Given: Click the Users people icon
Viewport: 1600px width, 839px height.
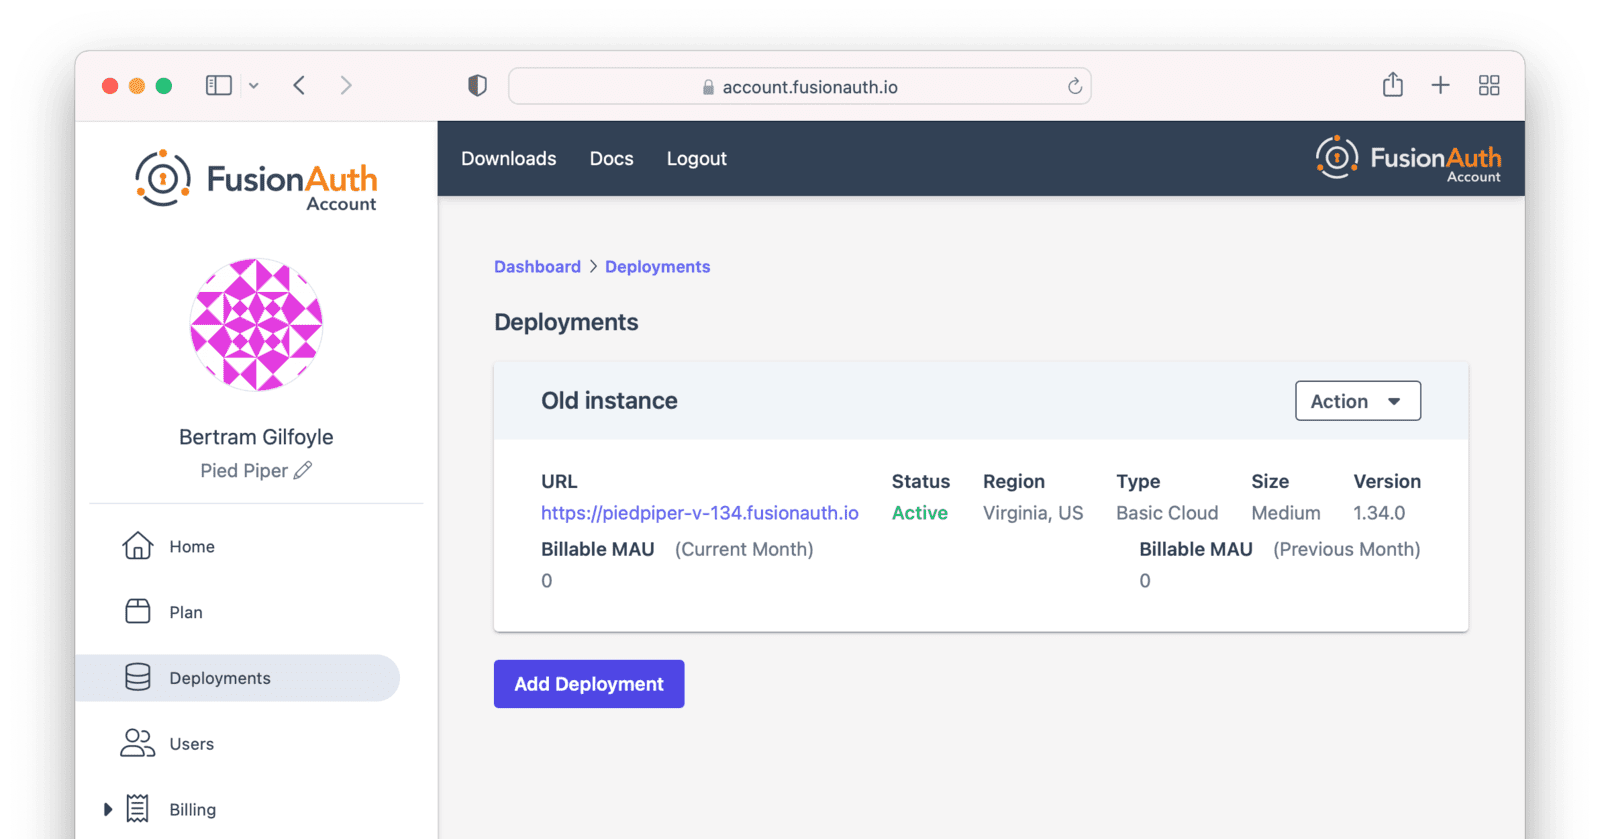Looking at the screenshot, I should (x=138, y=743).
